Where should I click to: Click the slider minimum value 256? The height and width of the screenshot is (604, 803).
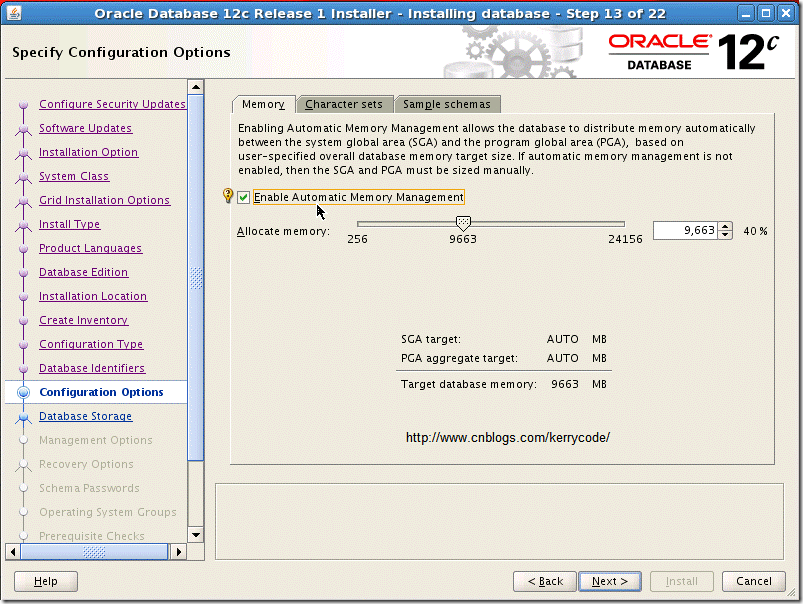pos(357,239)
